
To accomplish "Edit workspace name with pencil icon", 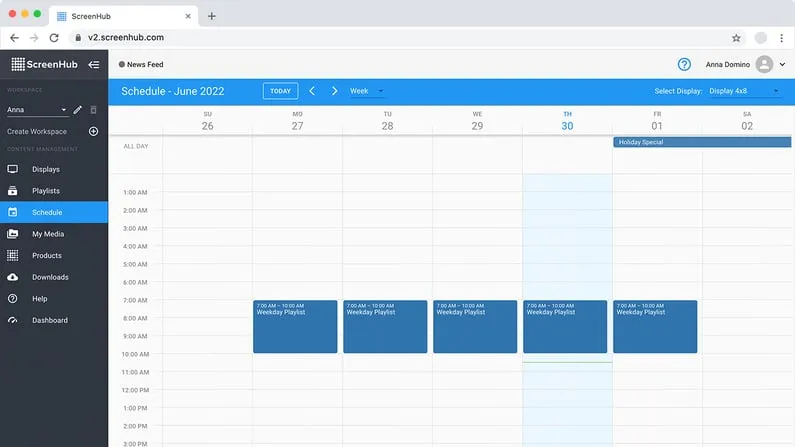I will pyautogui.click(x=78, y=109).
